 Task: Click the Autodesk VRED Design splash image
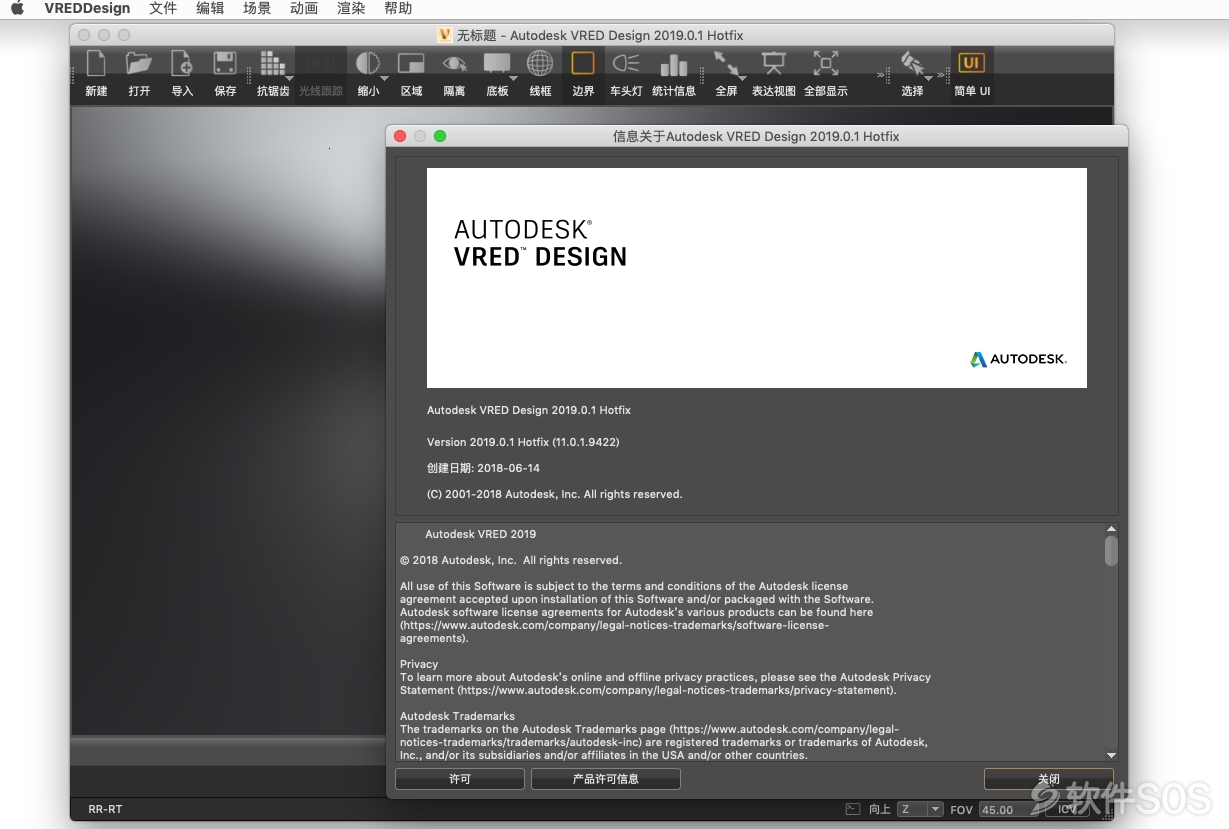pyautogui.click(x=757, y=278)
